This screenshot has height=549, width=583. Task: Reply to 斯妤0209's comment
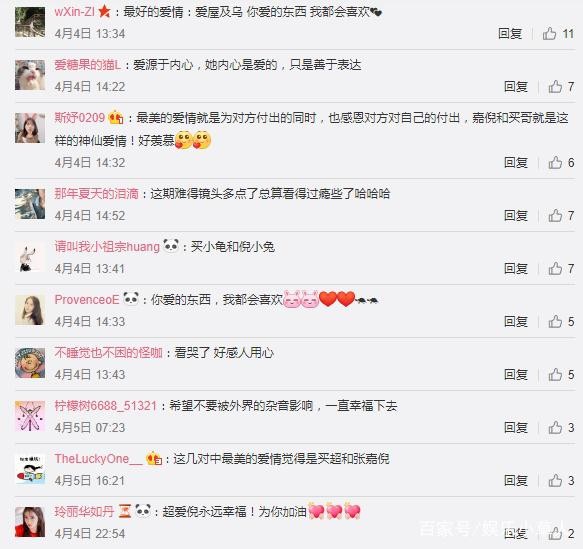pos(516,163)
